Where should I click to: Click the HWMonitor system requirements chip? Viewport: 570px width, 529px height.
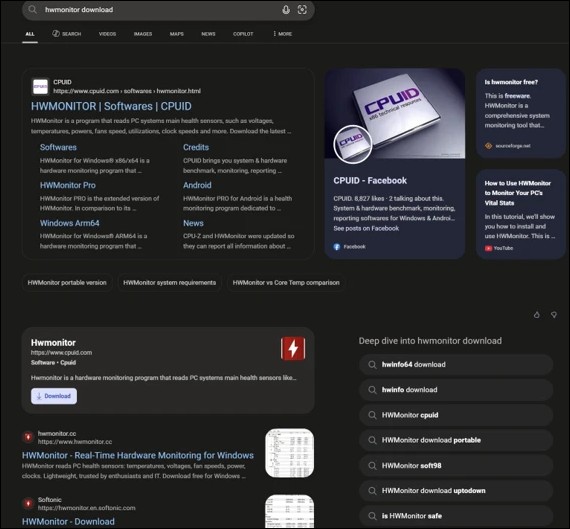coord(169,282)
